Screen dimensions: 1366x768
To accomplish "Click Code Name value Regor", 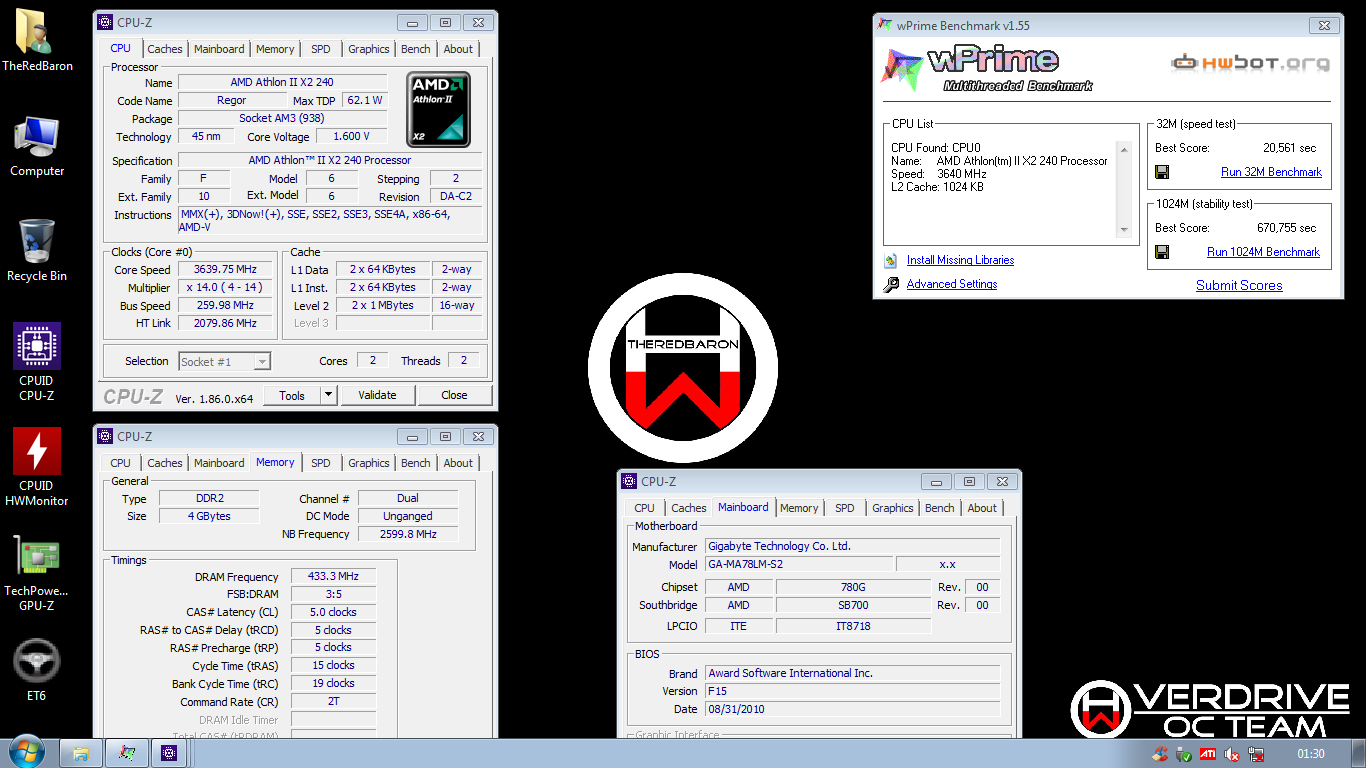I will pyautogui.click(x=231, y=100).
